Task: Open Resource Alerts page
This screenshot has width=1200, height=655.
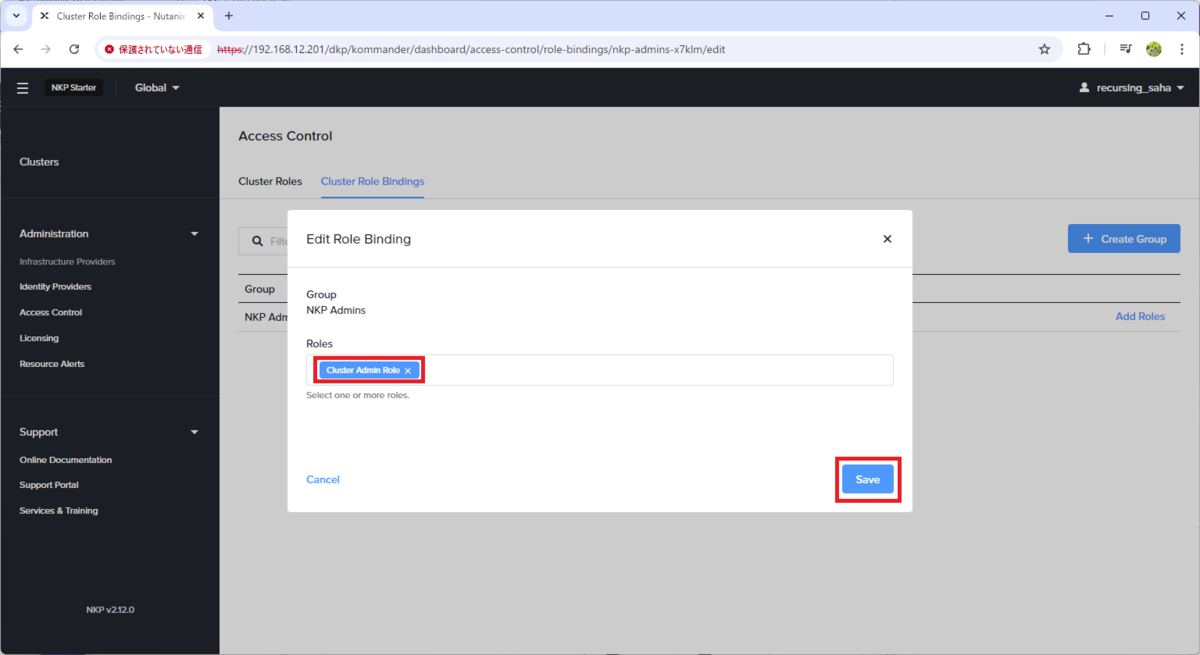Action: 52,364
